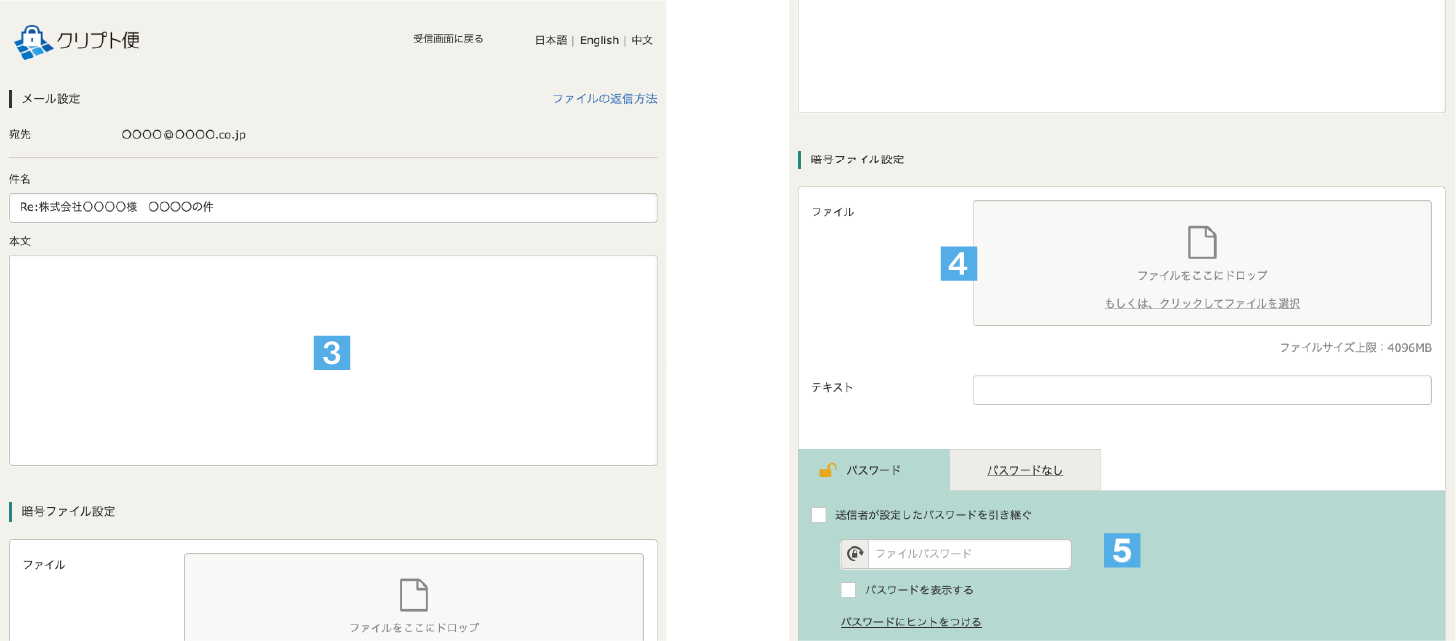The image size is (1456, 641).
Task: Click the orange unlocked padlock icon
Action: [827, 470]
